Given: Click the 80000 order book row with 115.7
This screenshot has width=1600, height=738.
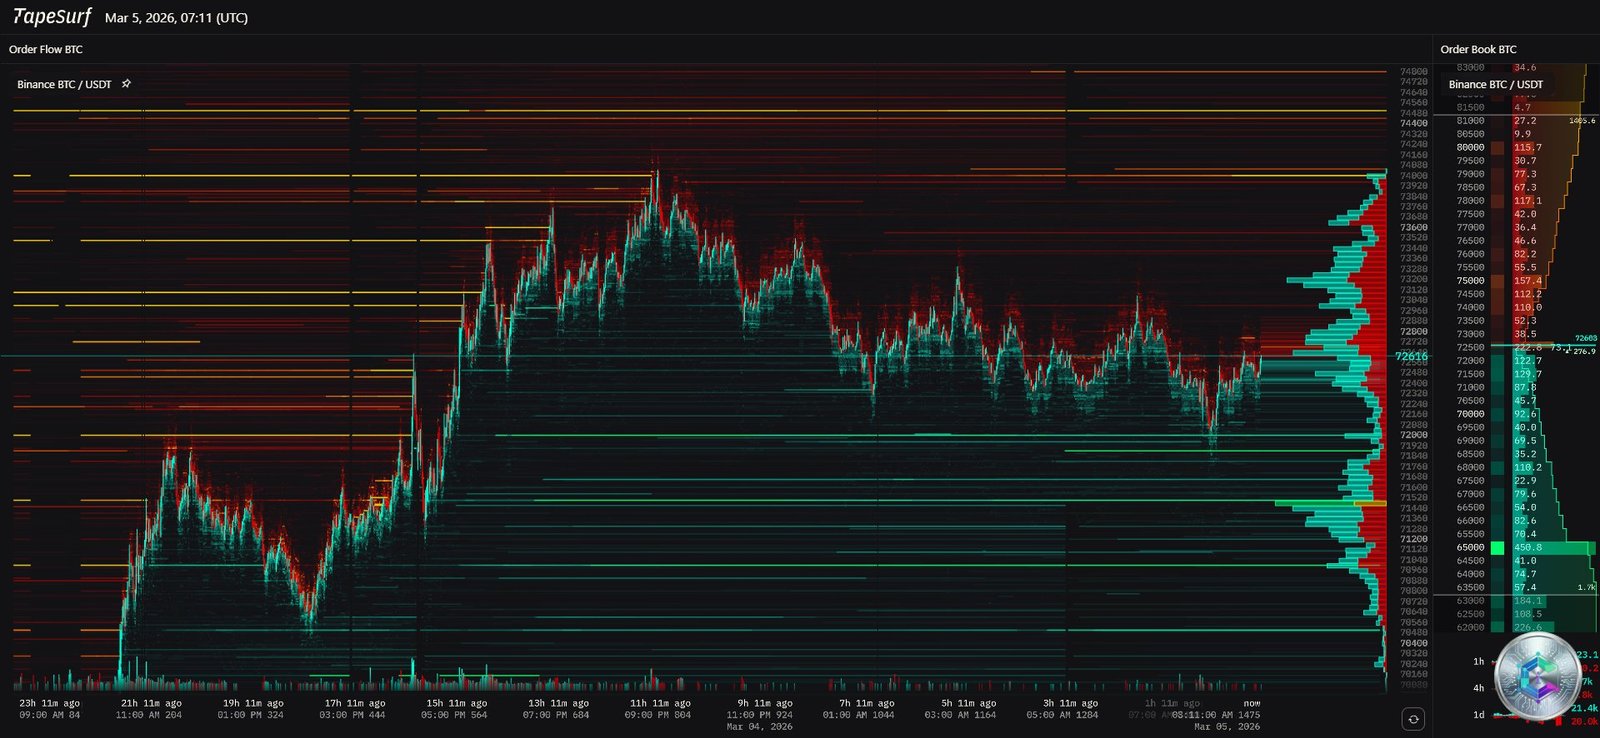Looking at the screenshot, I should [x=1516, y=147].
